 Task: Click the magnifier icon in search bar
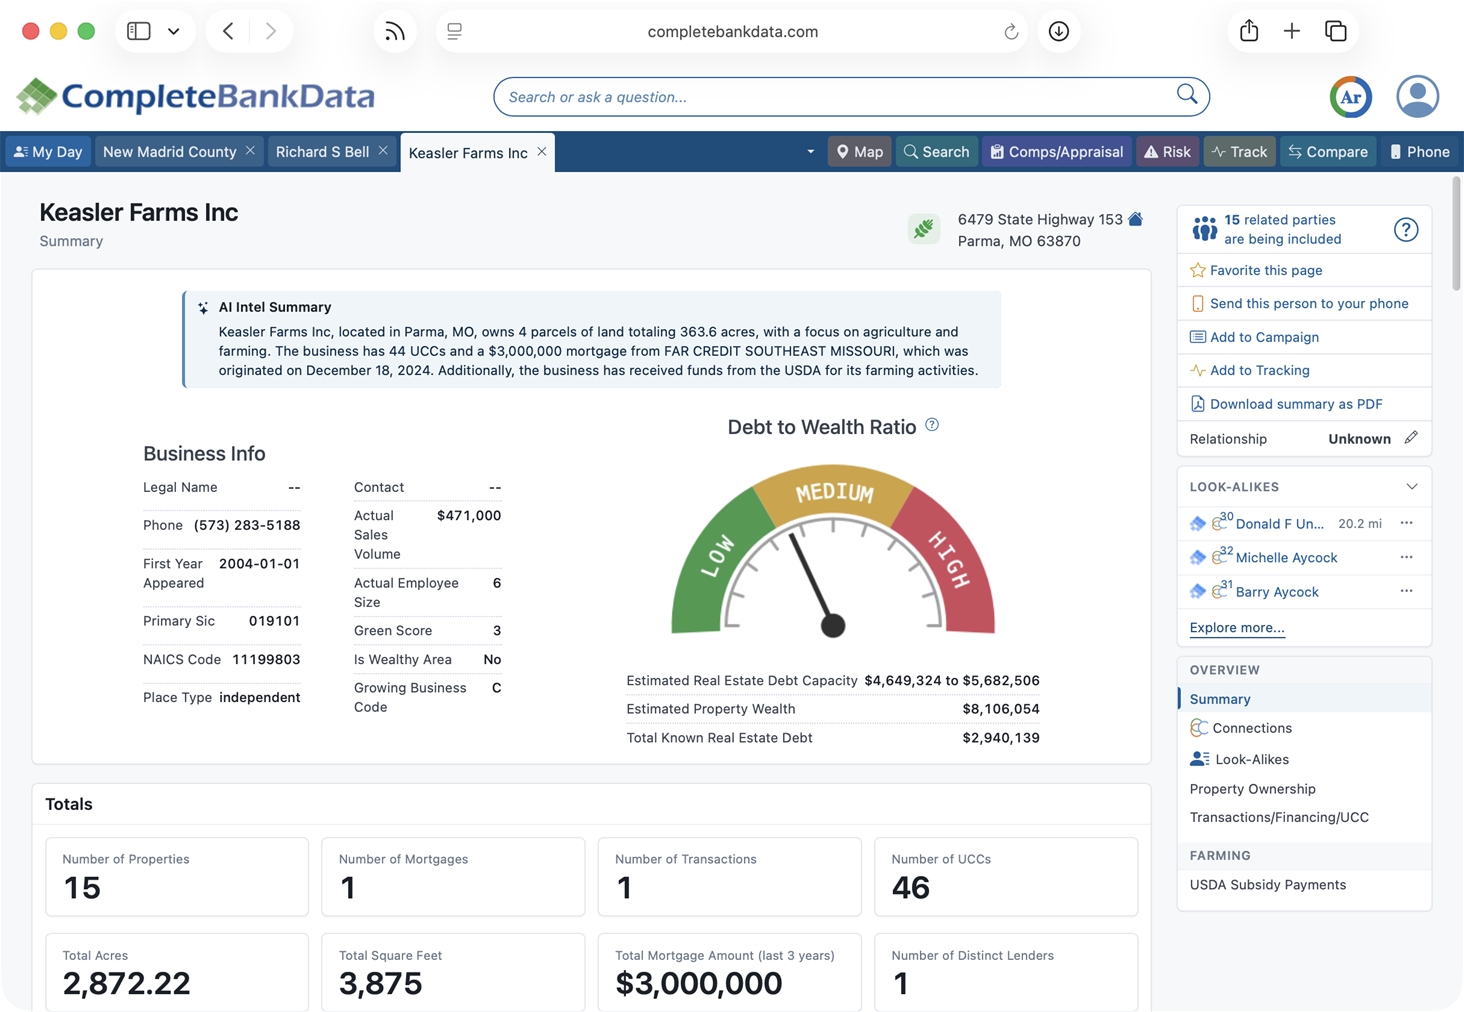pyautogui.click(x=1187, y=95)
